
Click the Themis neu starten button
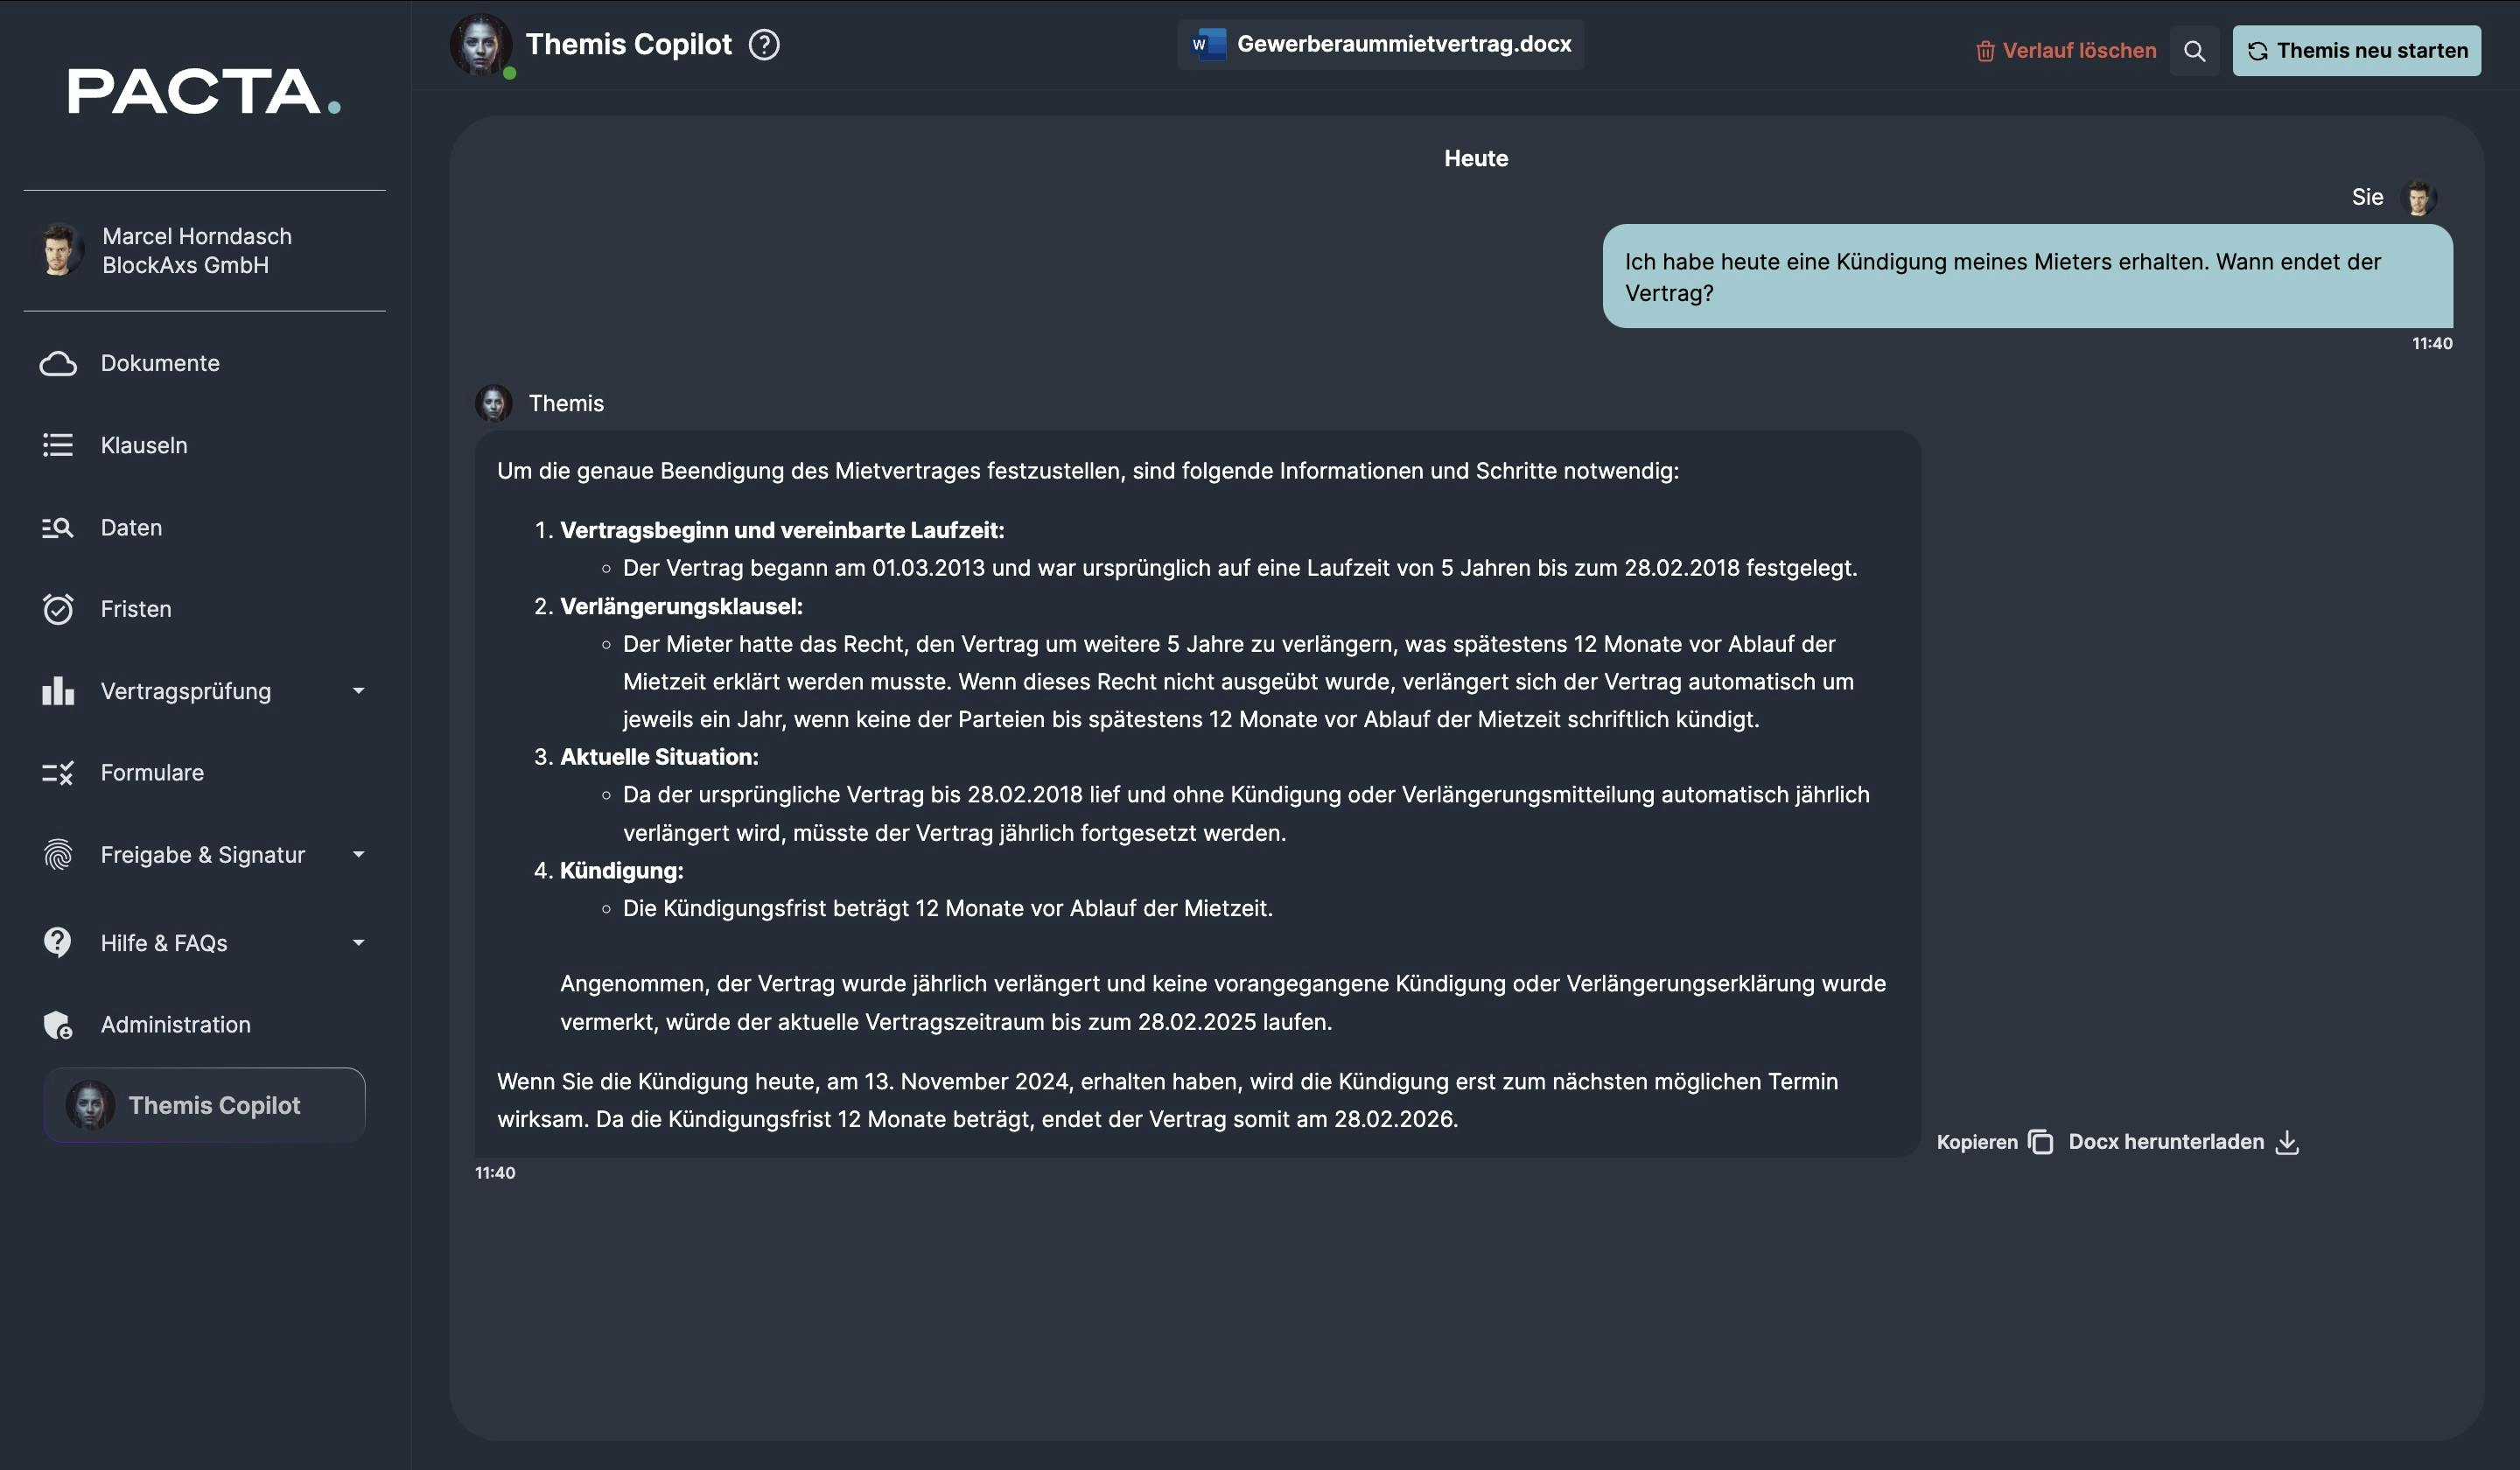tap(2356, 51)
